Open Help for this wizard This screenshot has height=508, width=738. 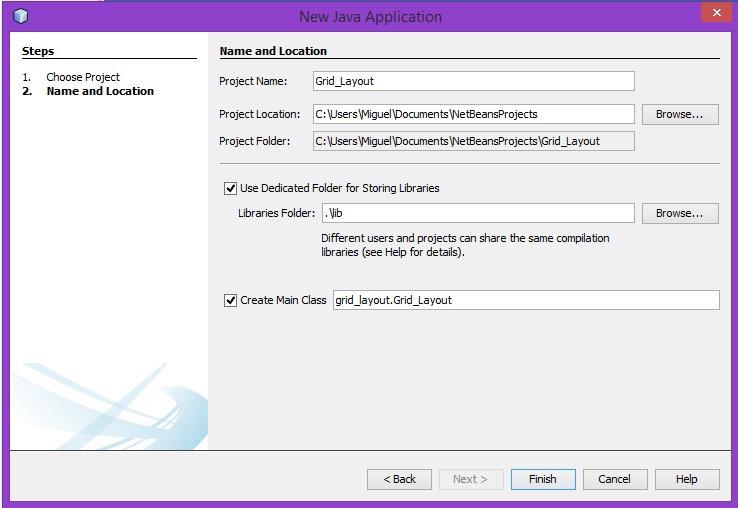(686, 479)
